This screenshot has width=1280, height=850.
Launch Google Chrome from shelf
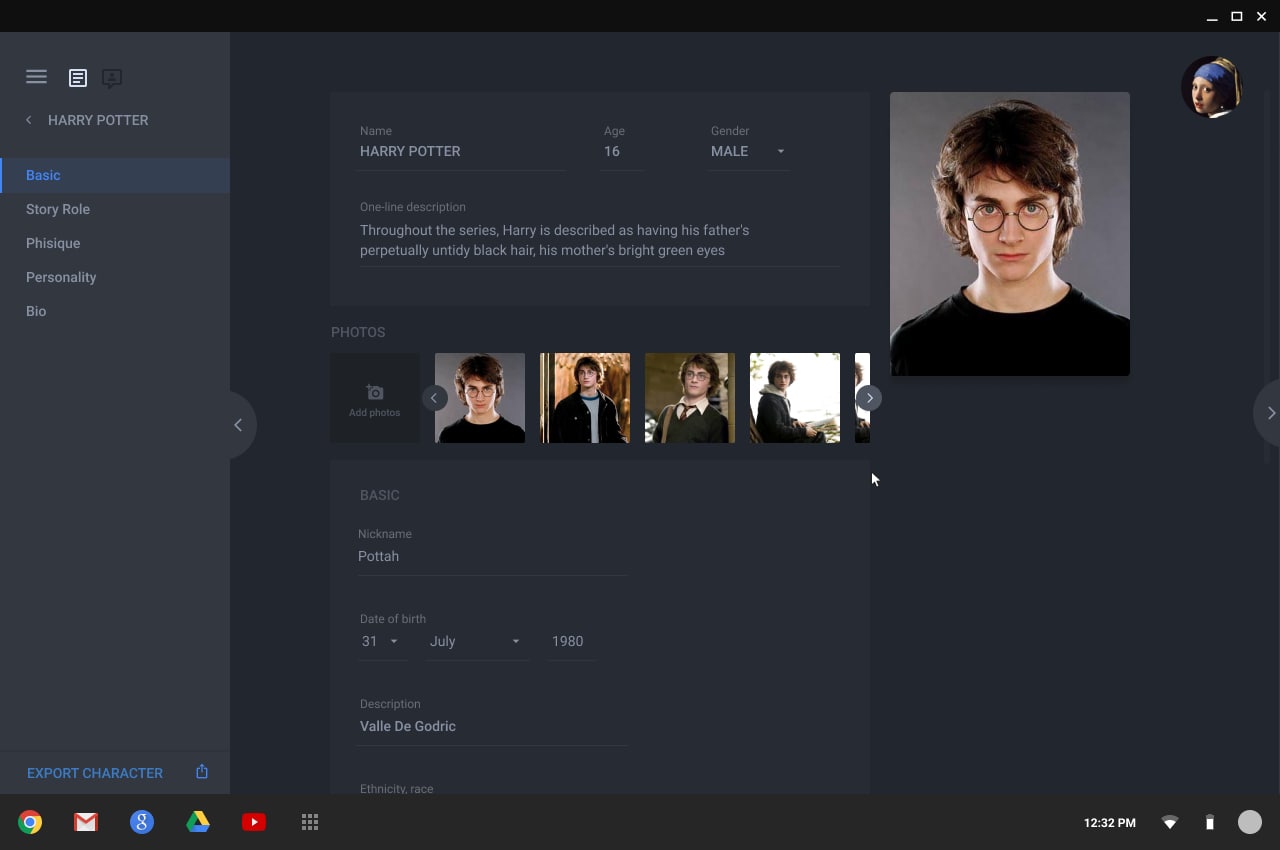[x=30, y=822]
